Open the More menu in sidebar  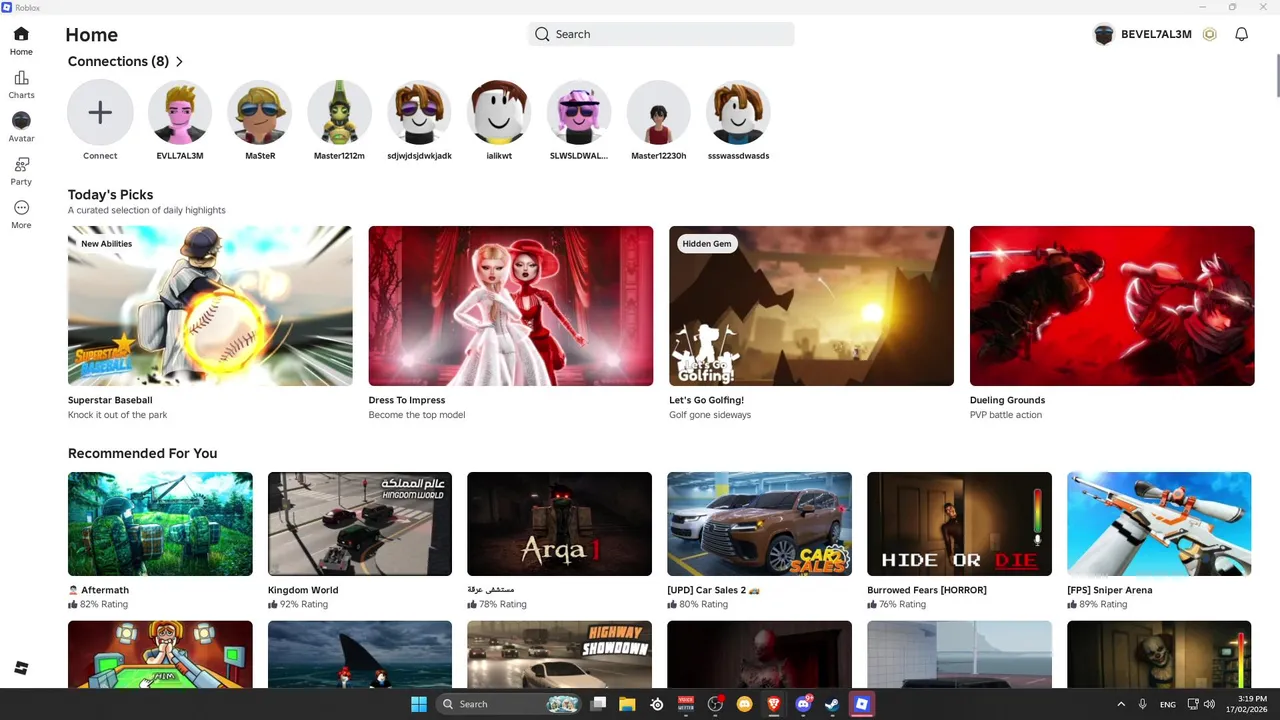click(21, 214)
